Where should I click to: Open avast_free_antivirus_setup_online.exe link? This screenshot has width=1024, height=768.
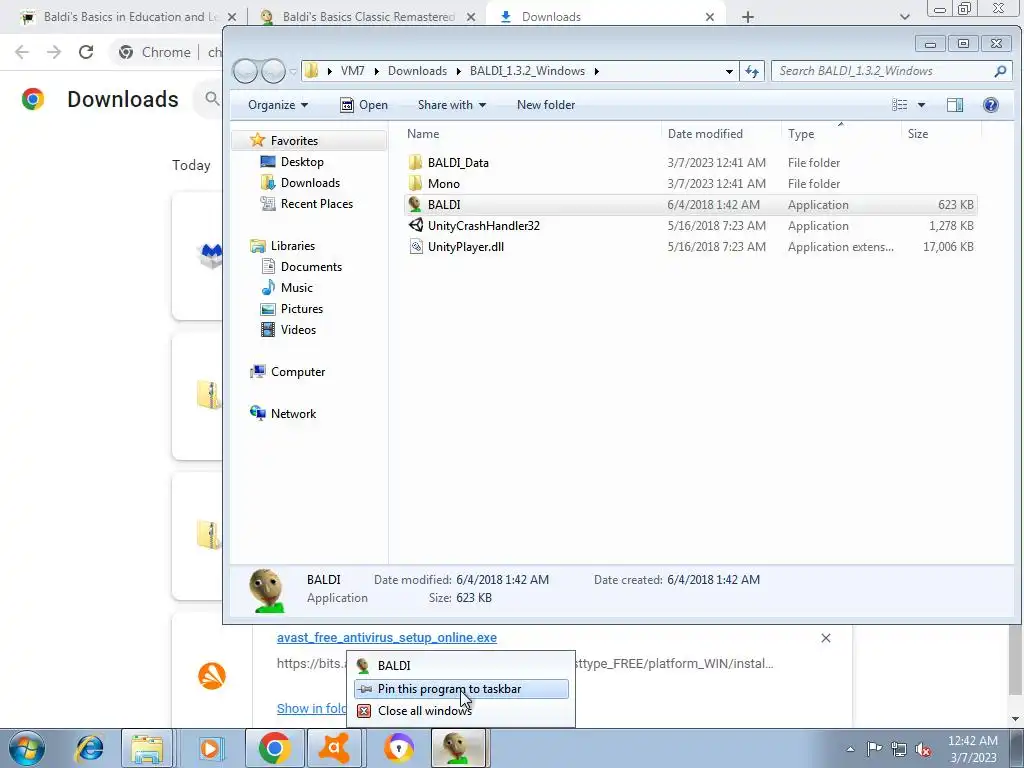click(387, 637)
